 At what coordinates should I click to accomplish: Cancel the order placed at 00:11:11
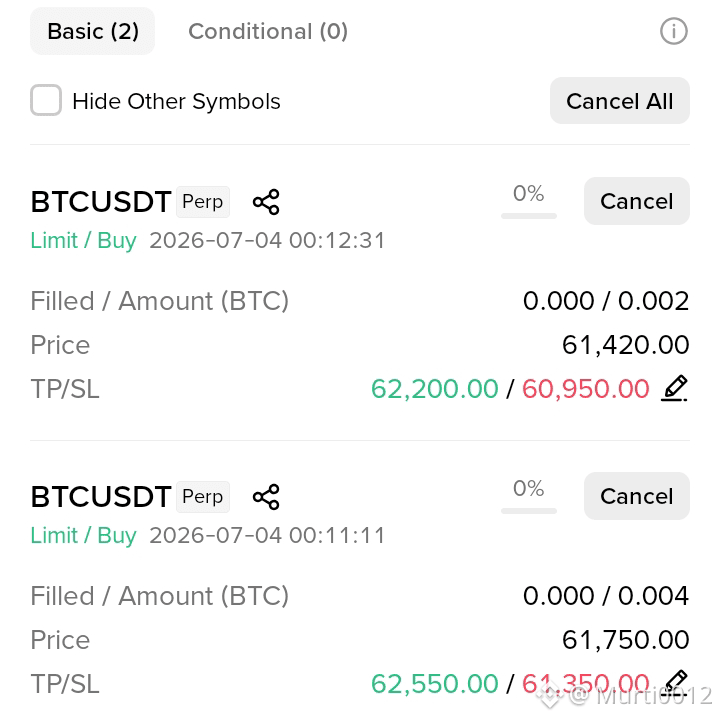(x=636, y=496)
